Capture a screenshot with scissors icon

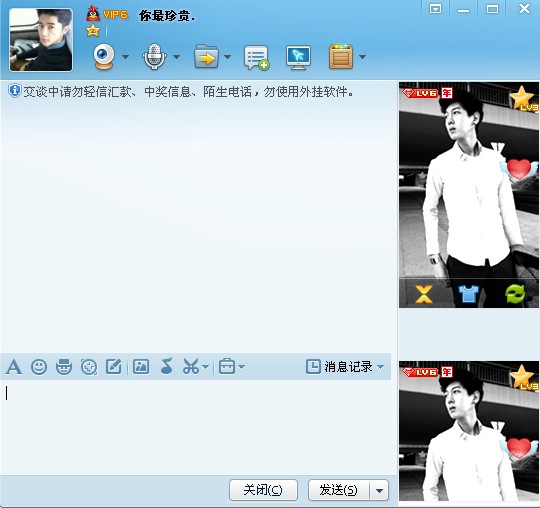click(191, 366)
